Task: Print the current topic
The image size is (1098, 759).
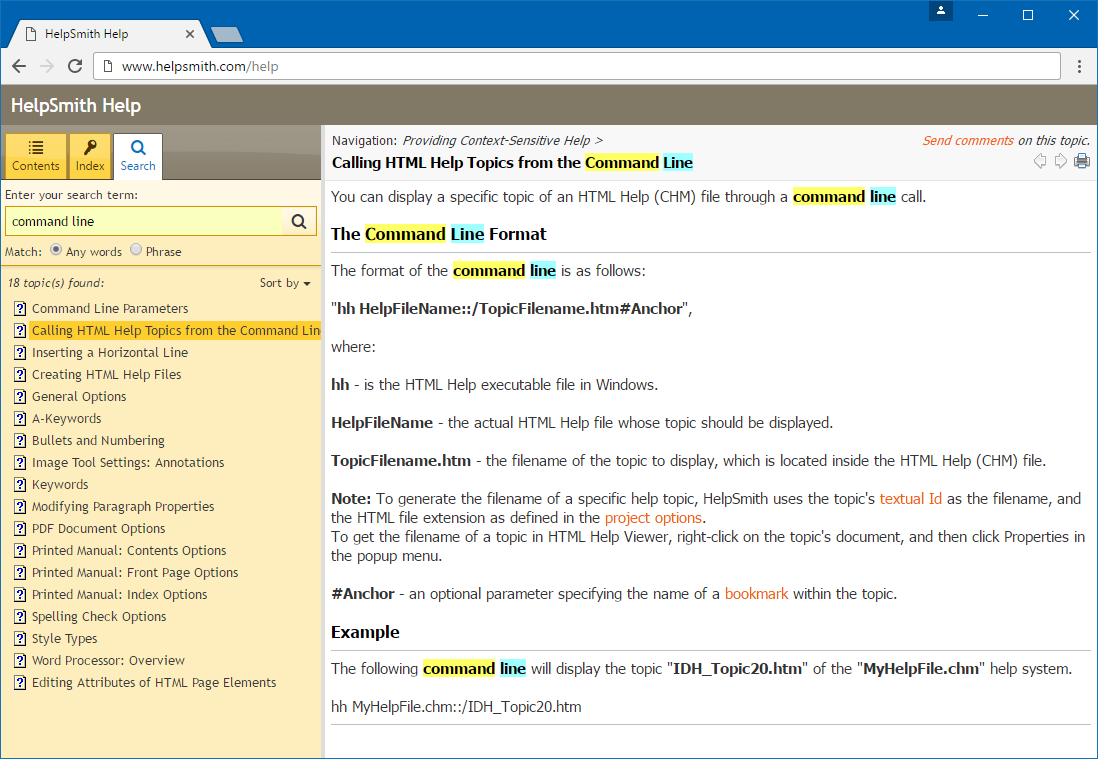Action: pos(1082,161)
